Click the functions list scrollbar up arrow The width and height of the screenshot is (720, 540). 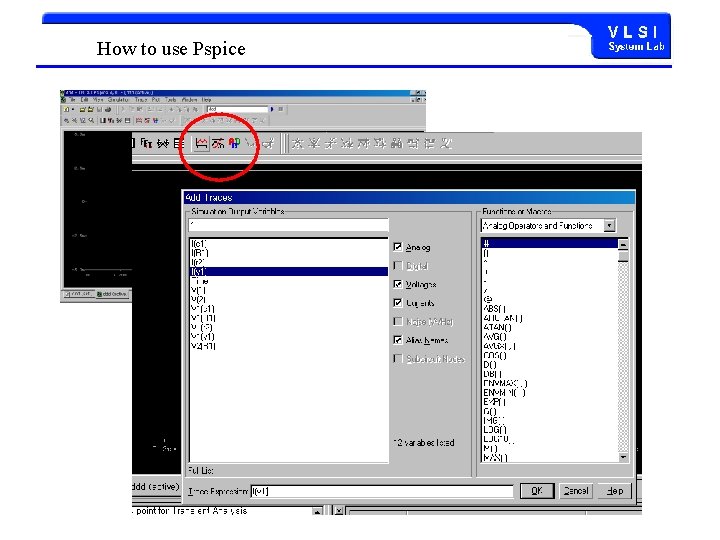[x=623, y=244]
